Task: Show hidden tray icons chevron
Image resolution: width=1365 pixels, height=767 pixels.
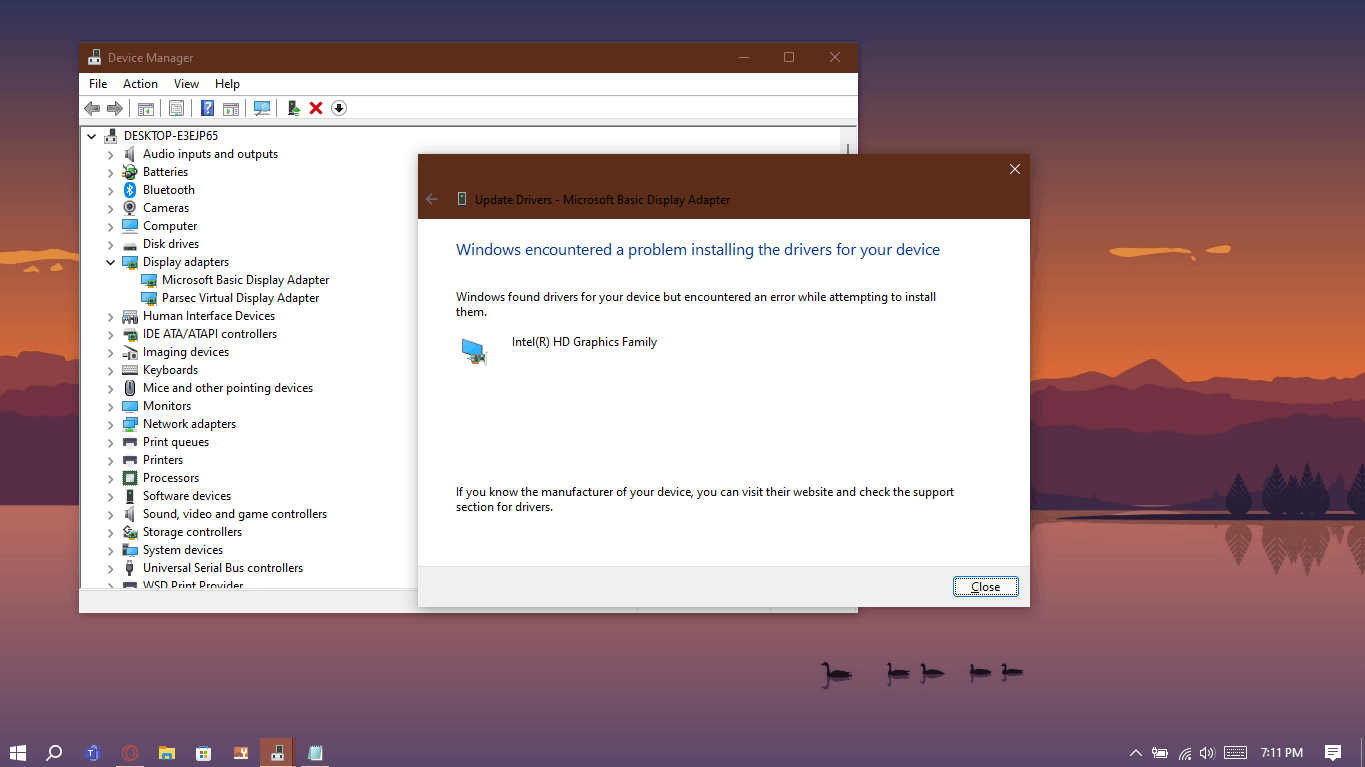Action: click(1136, 753)
